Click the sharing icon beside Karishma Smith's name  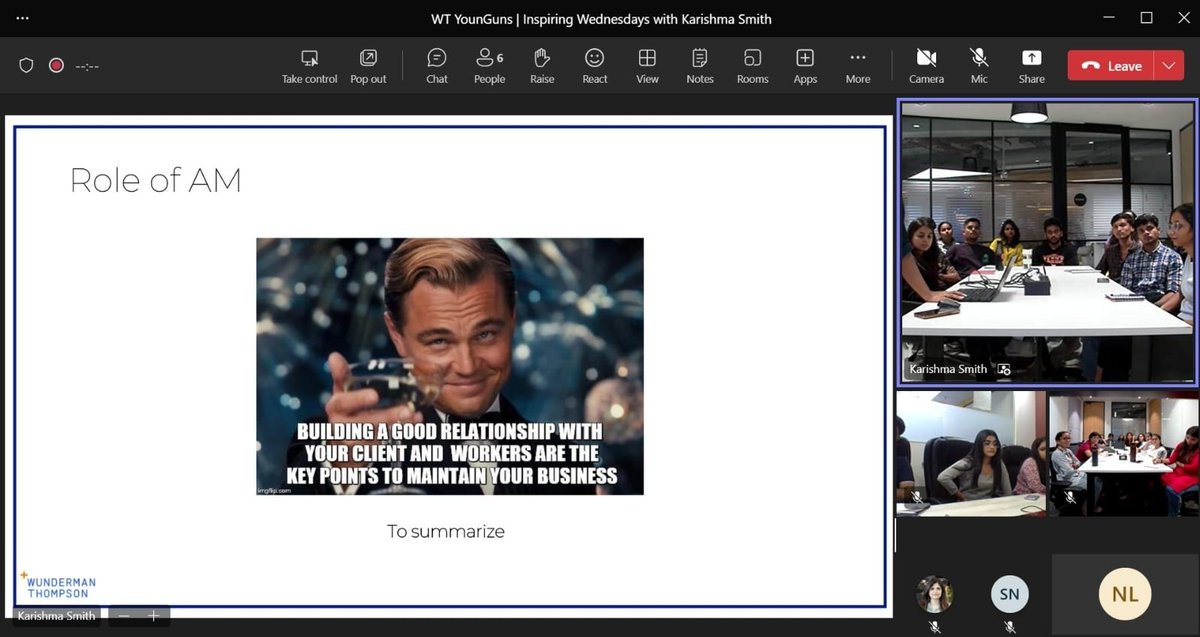click(1003, 369)
